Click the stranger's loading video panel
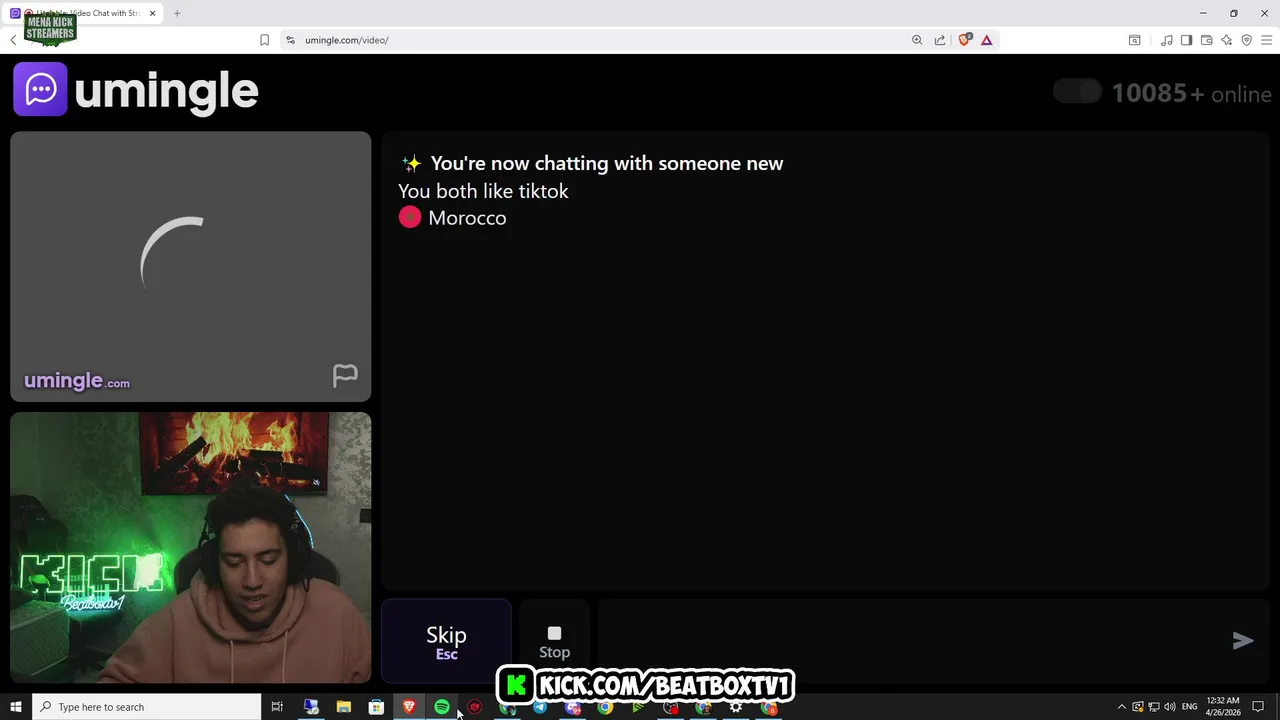1280x720 pixels. pyautogui.click(x=190, y=266)
